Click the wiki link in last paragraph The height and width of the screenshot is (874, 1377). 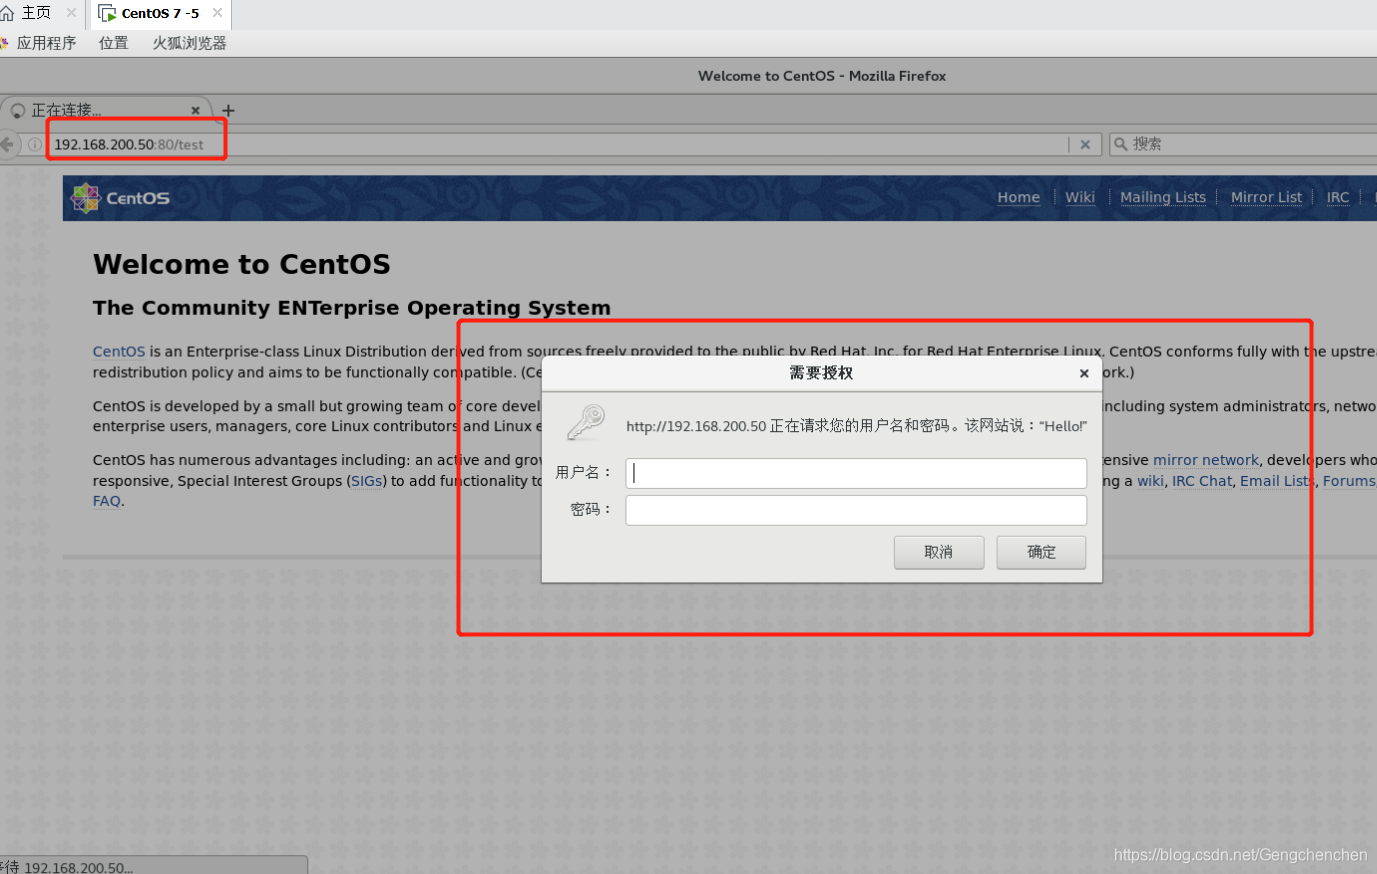click(x=1150, y=481)
